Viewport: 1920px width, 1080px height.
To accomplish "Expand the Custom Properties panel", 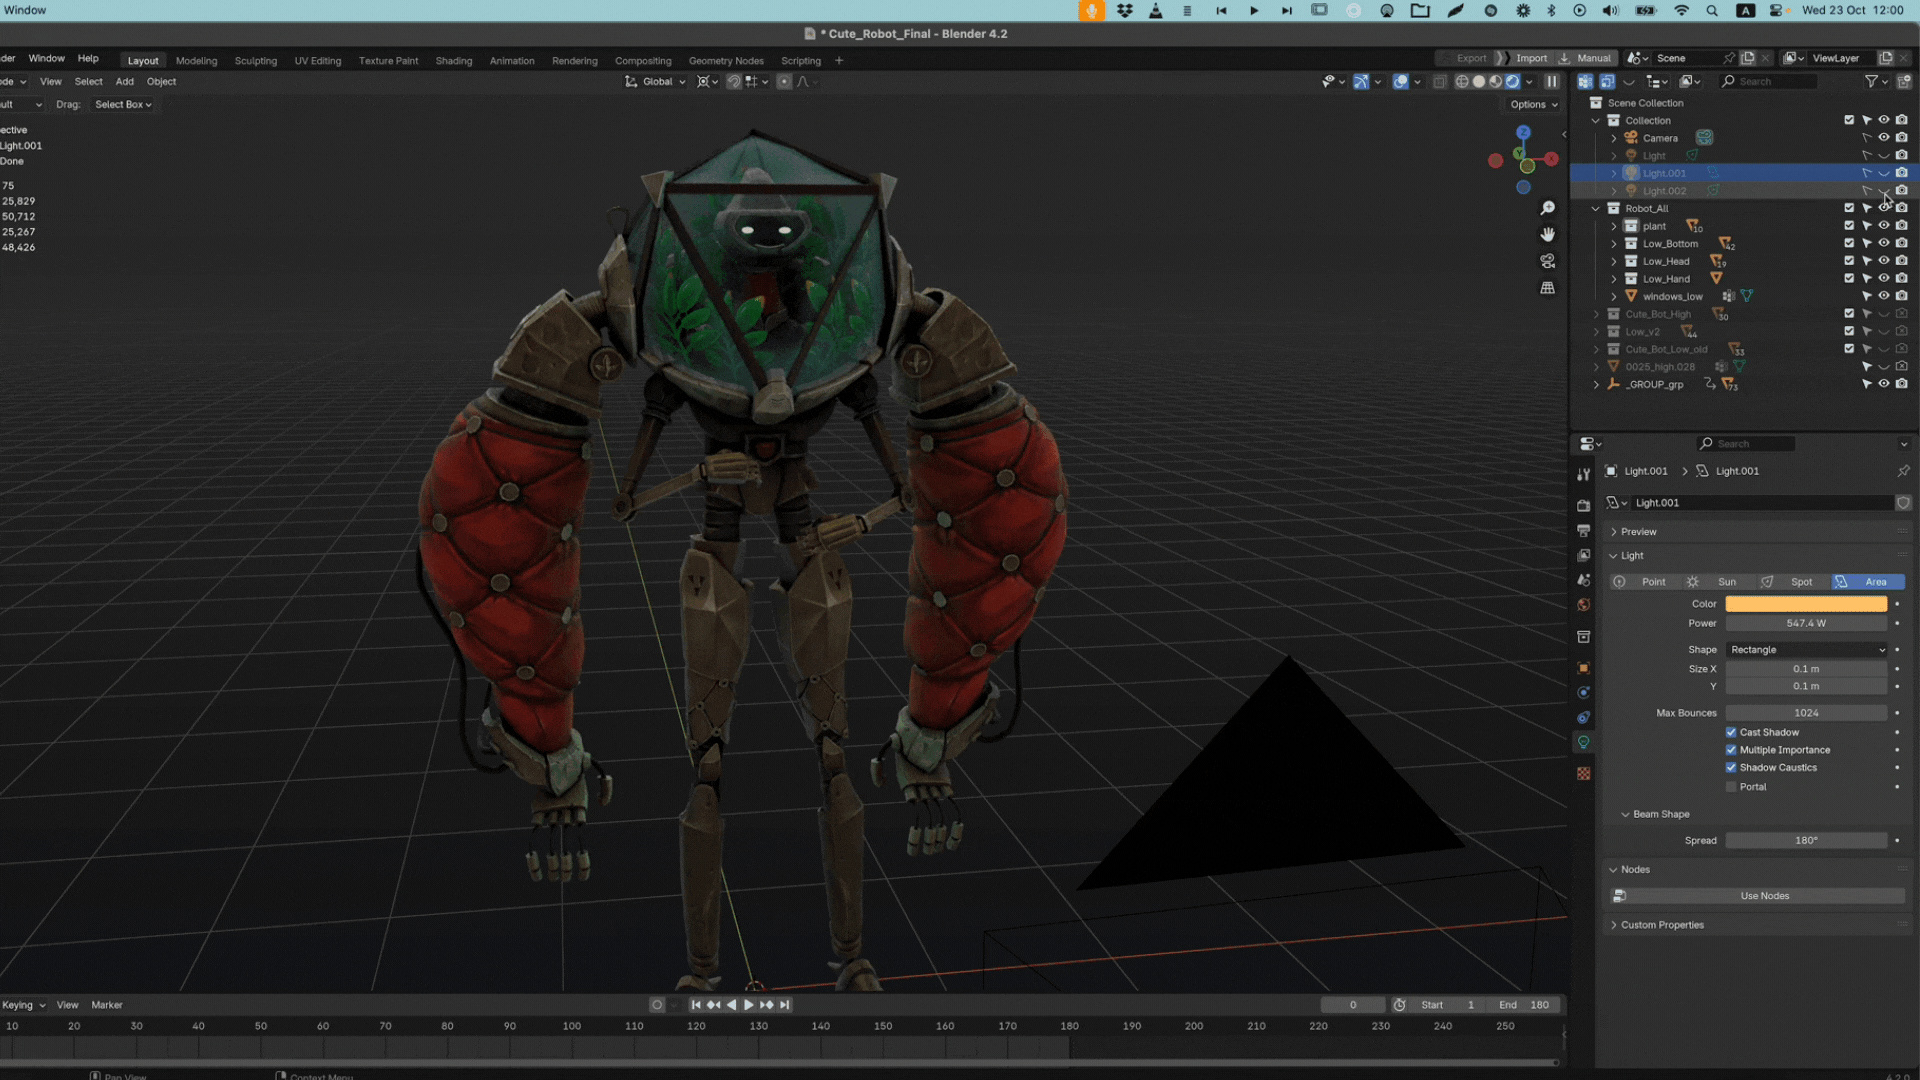I will point(1661,925).
